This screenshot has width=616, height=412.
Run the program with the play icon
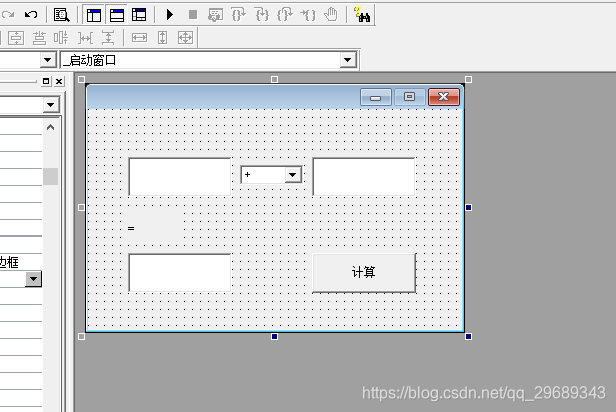pos(169,15)
